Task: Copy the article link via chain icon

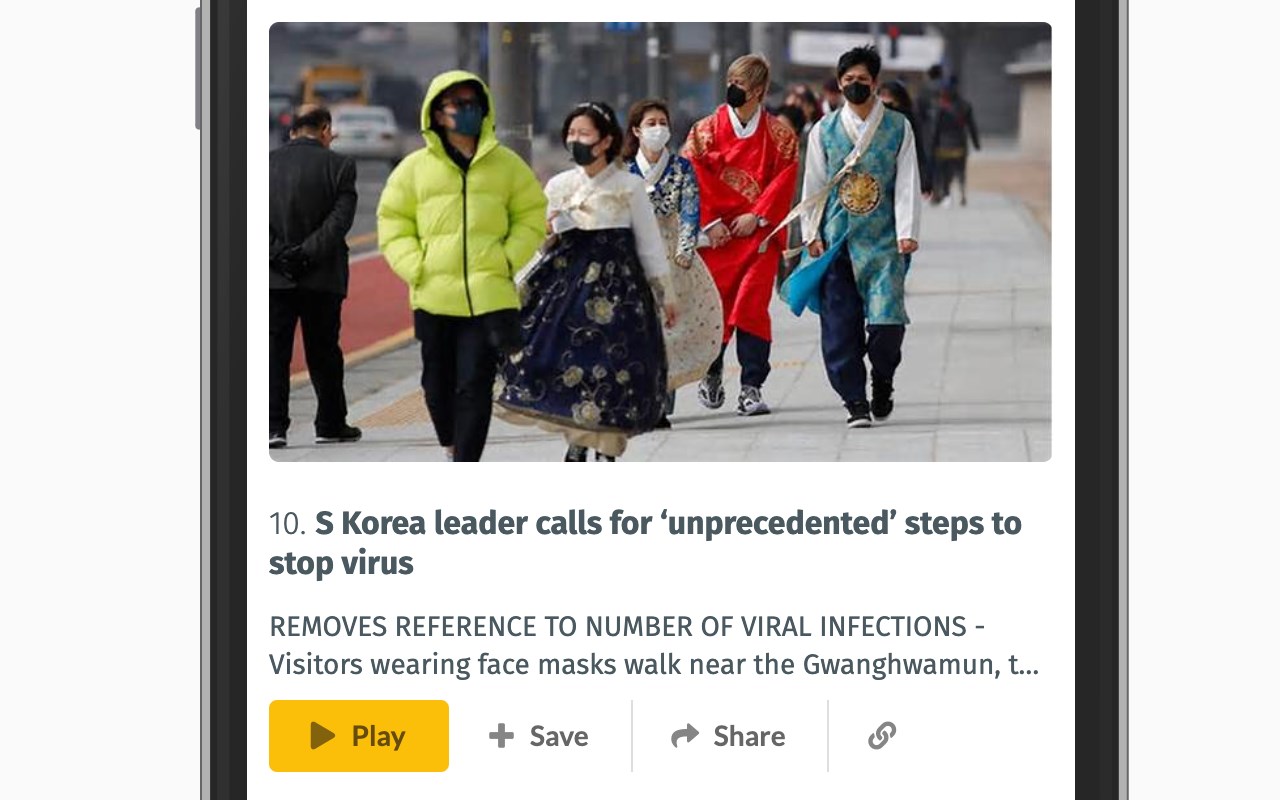Action: coord(882,736)
